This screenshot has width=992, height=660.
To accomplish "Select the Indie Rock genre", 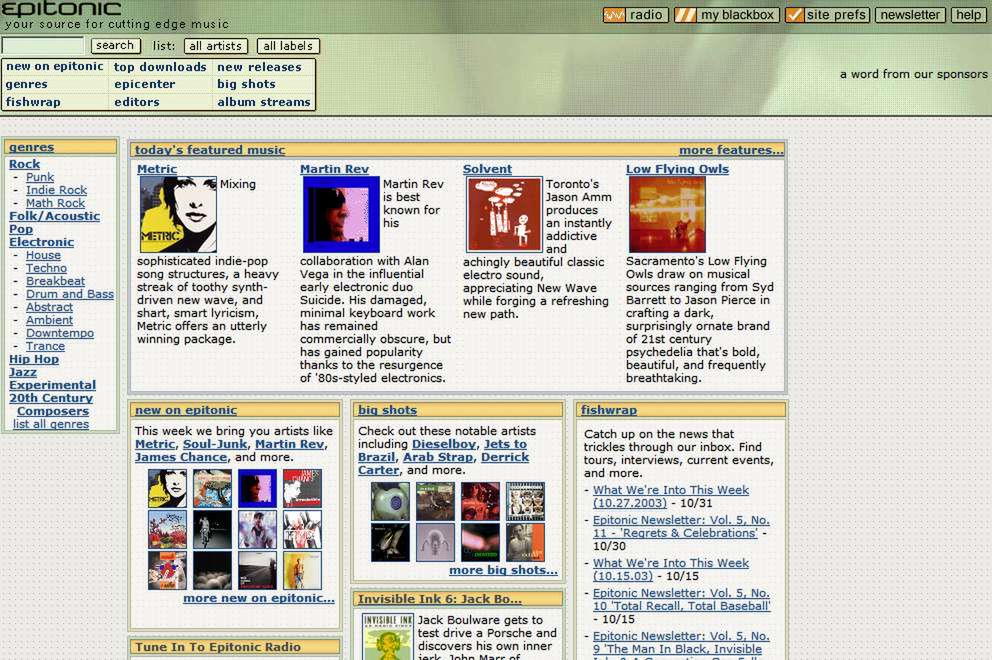I will (56, 190).
